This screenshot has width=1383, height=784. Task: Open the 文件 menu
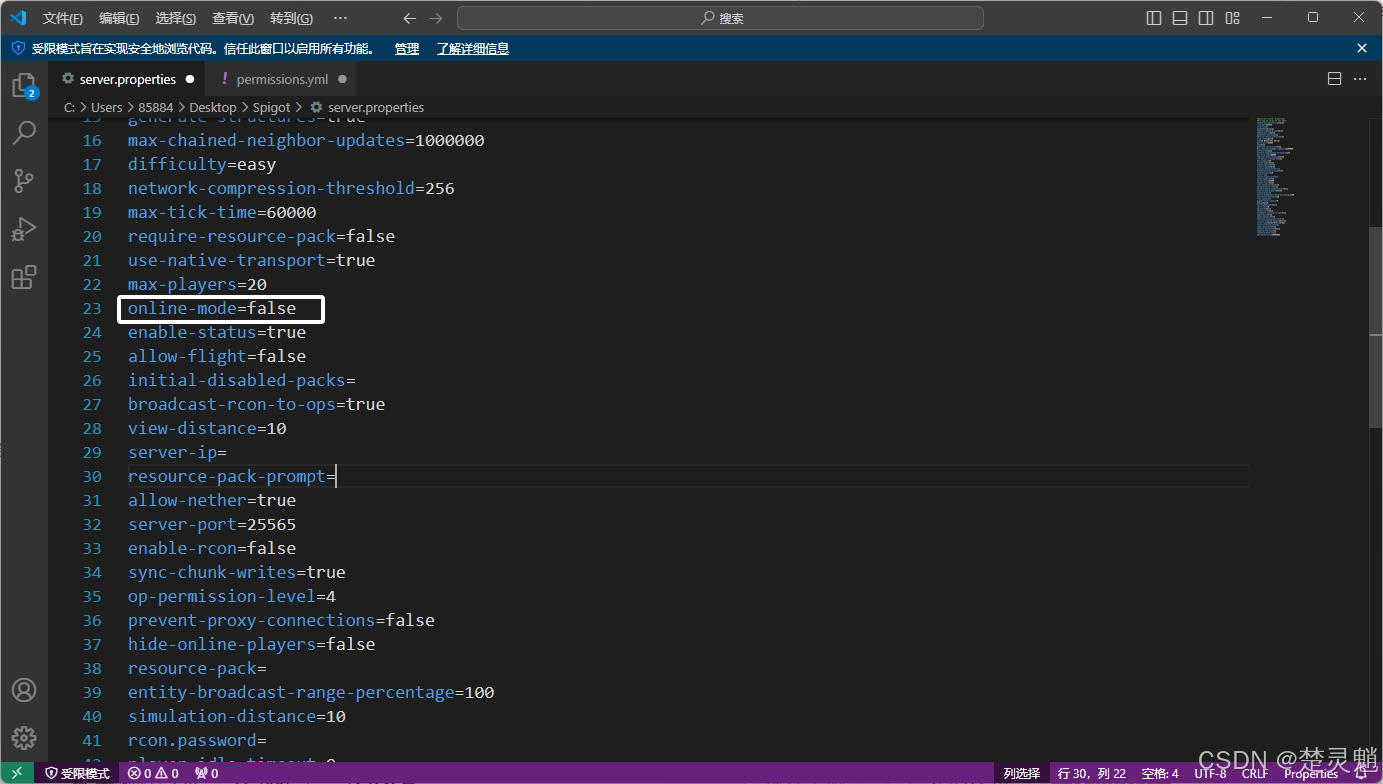pos(63,18)
